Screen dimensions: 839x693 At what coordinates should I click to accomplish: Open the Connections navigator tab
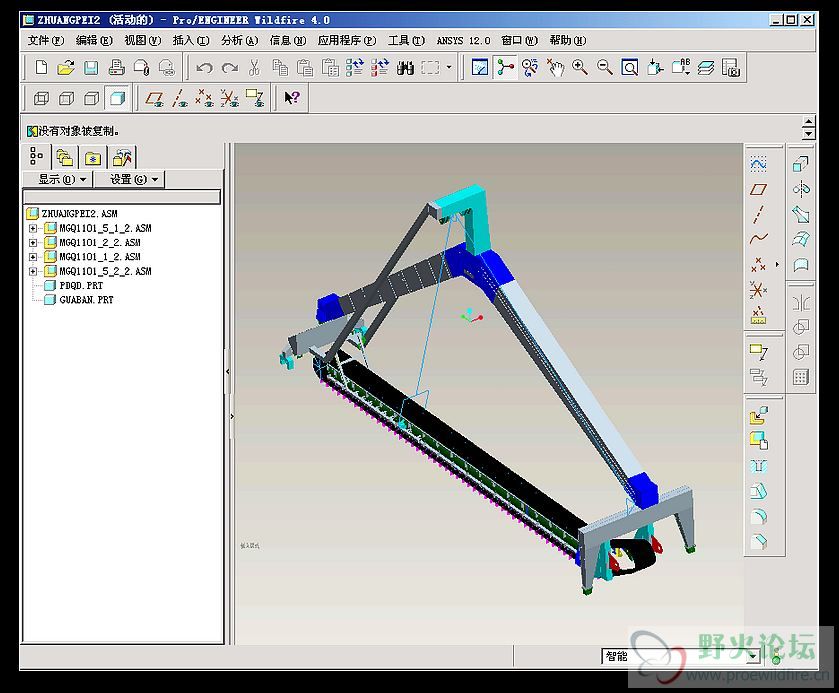[x=122, y=158]
